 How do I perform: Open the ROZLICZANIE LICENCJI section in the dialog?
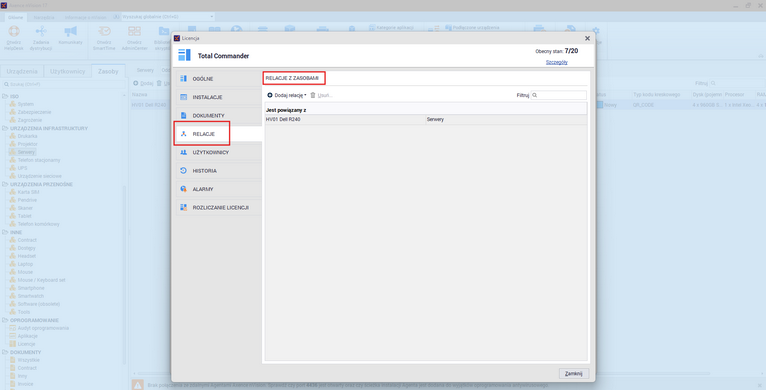(218, 208)
